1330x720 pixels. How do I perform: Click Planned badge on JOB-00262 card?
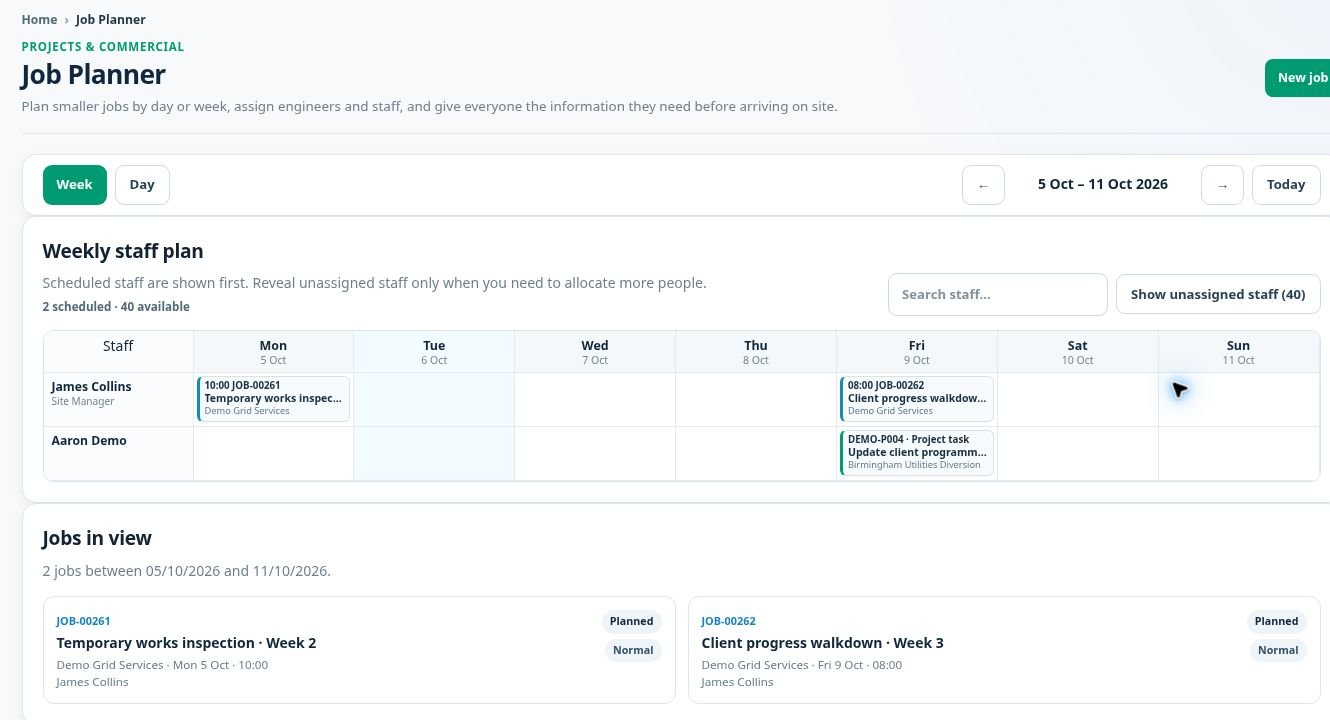coord(1277,621)
